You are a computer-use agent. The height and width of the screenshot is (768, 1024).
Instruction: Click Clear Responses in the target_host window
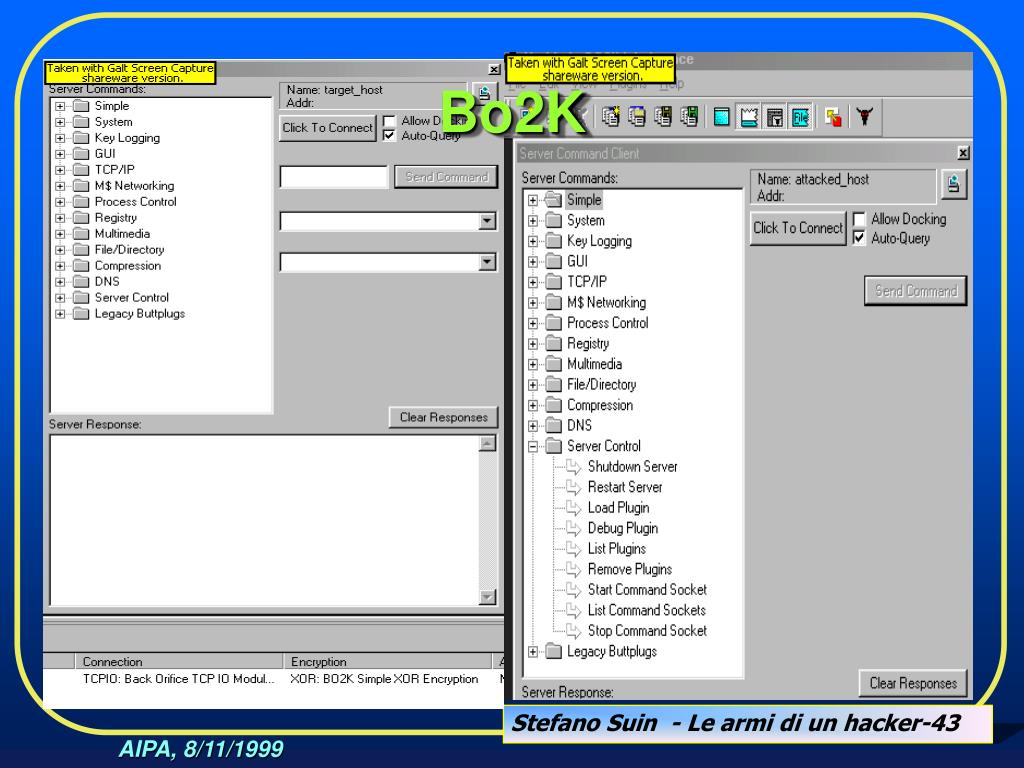[443, 417]
